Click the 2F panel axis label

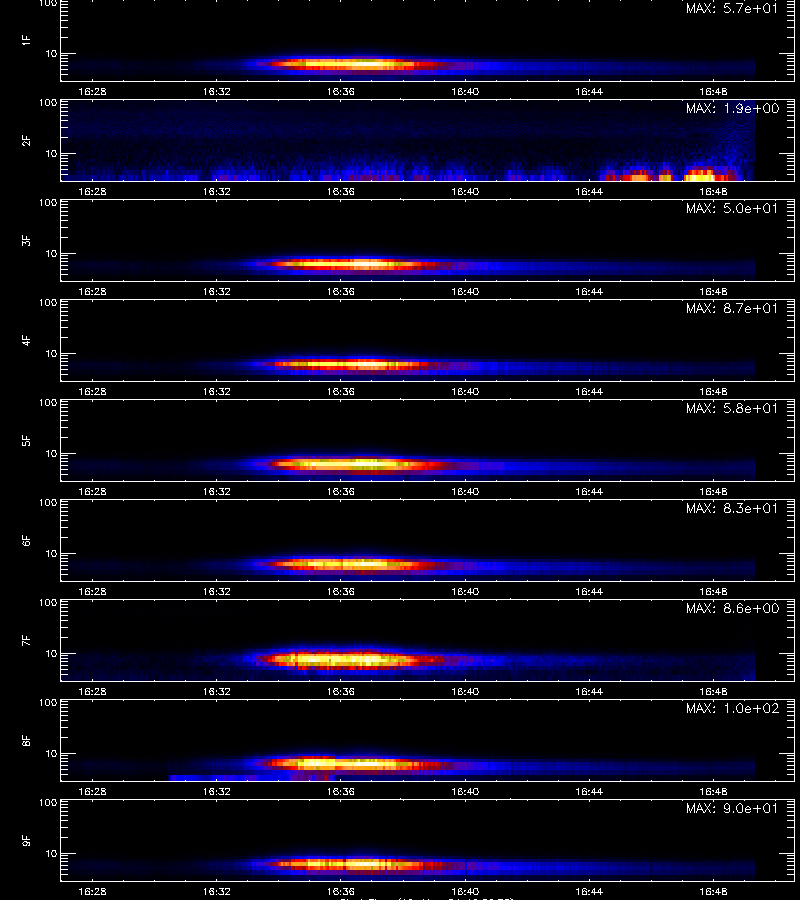click(x=26, y=140)
